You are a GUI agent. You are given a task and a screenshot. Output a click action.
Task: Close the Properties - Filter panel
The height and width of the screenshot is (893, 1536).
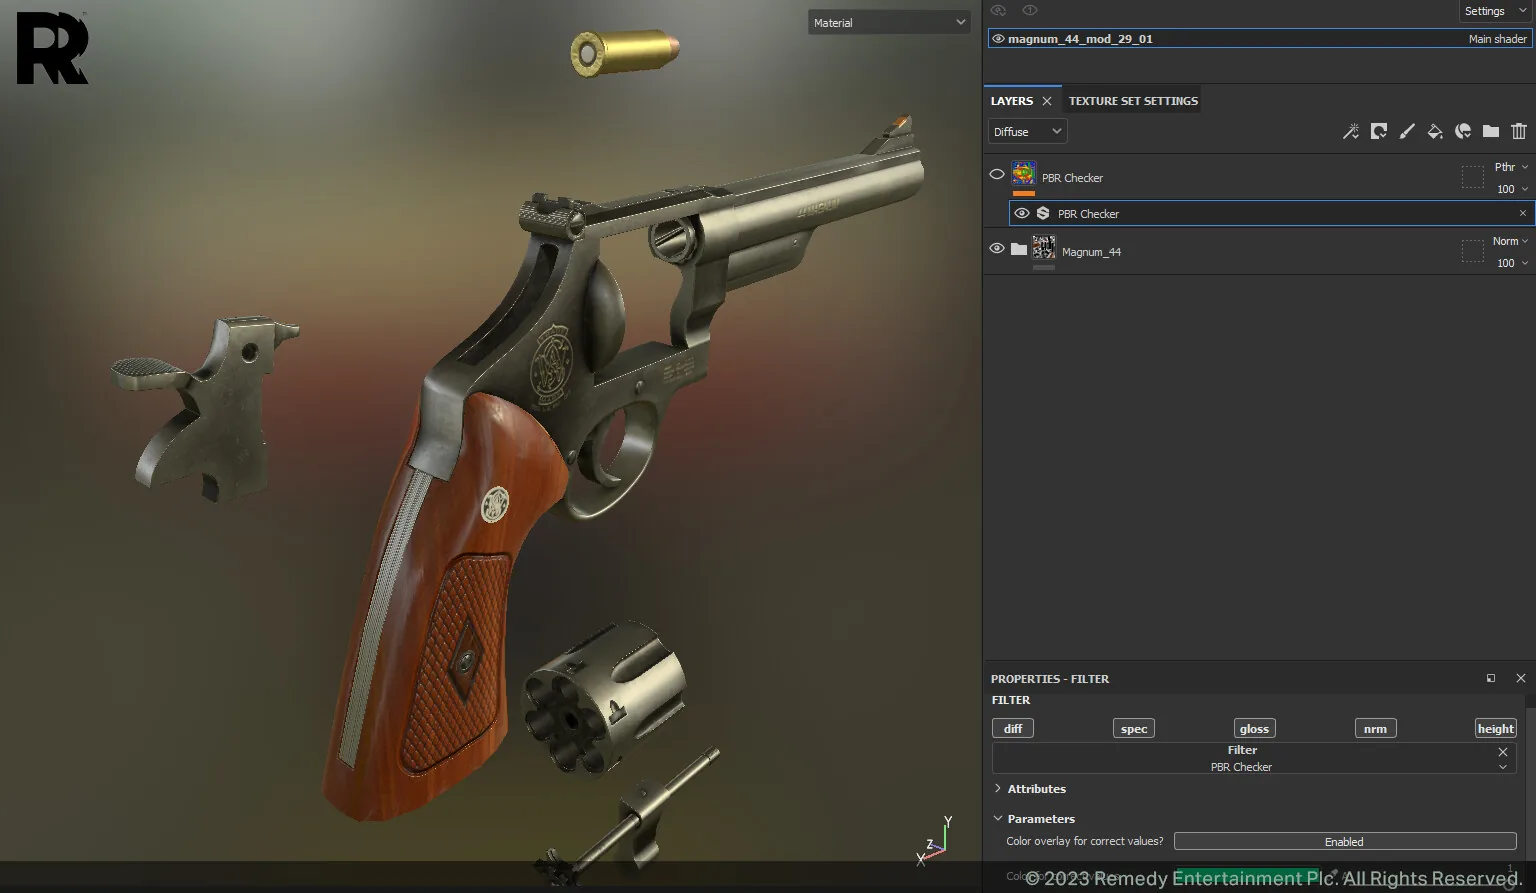coord(1520,678)
